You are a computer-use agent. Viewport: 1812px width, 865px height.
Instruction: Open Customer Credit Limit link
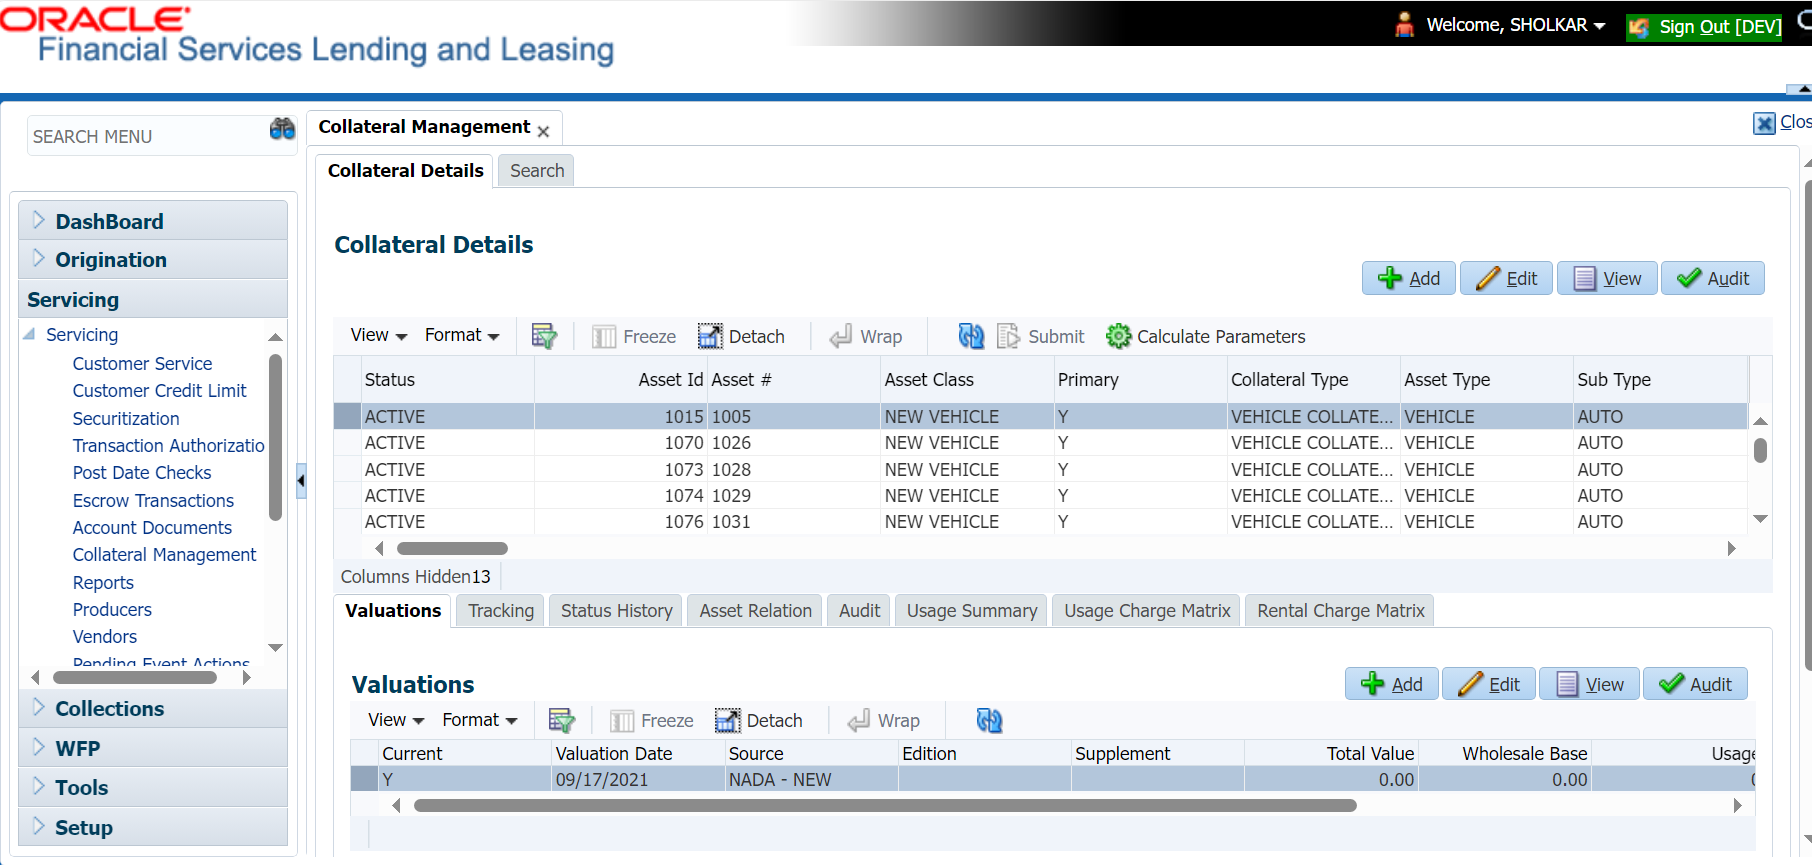click(159, 391)
